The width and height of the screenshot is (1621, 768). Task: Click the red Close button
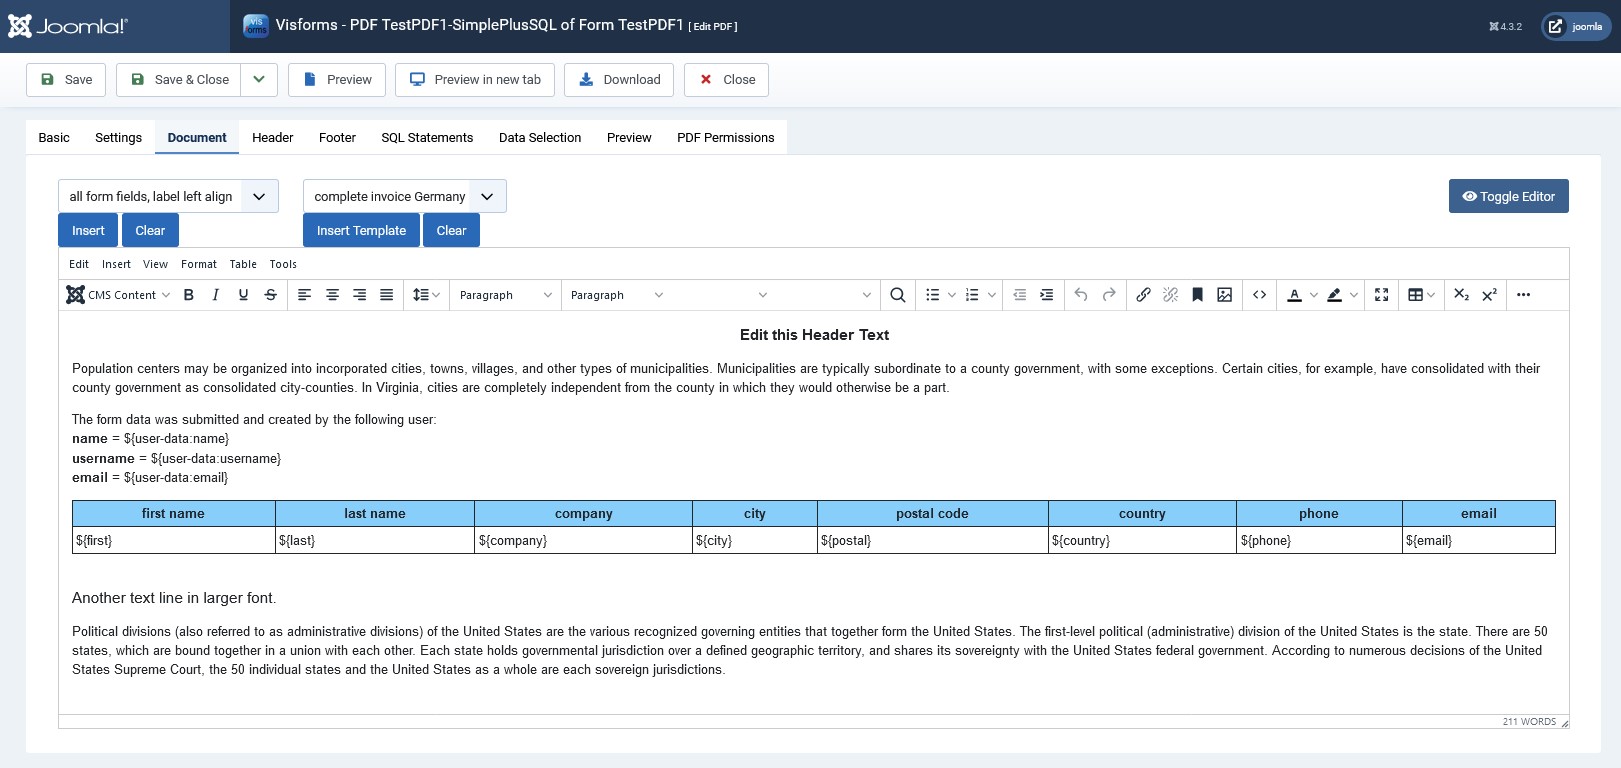(x=726, y=80)
